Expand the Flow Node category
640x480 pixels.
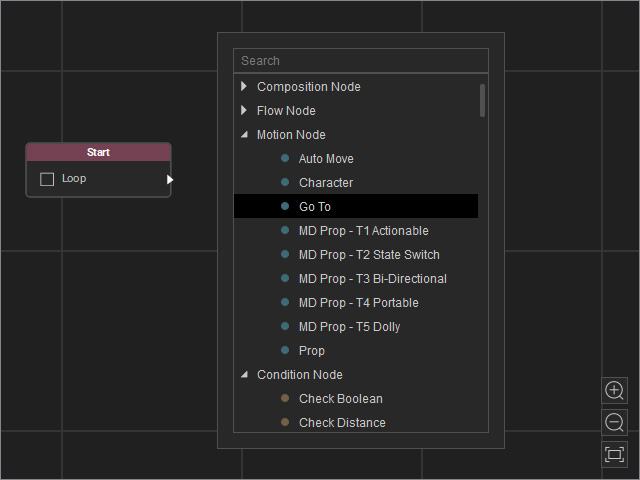[244, 110]
